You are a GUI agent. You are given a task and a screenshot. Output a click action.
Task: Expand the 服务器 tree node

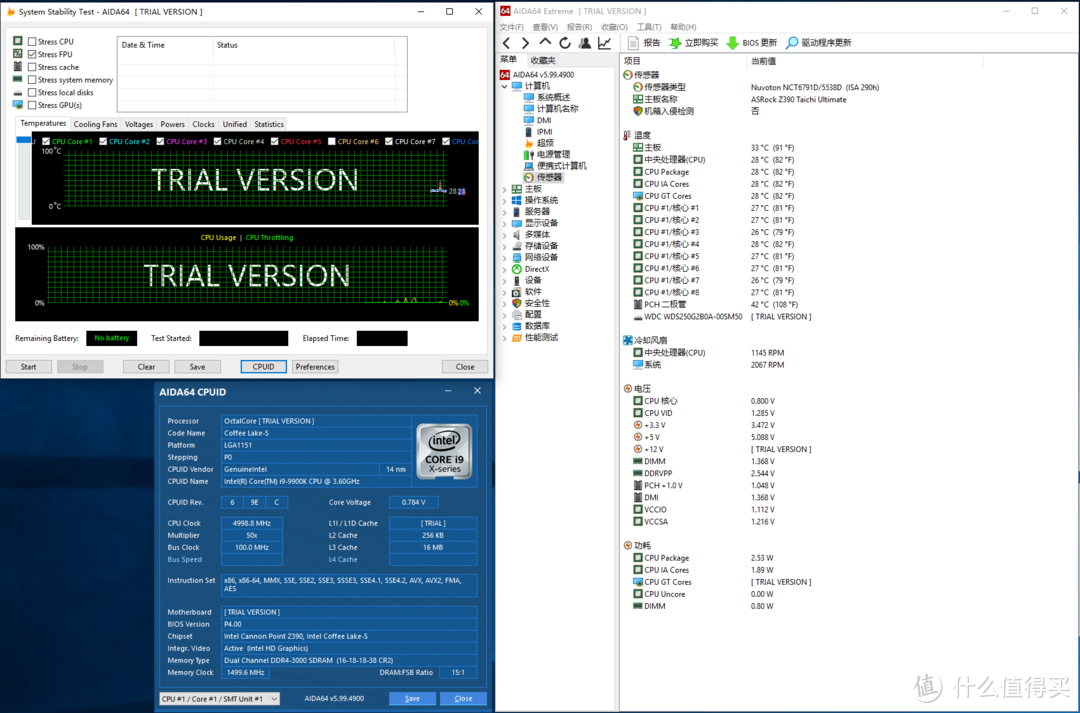pyautogui.click(x=505, y=211)
